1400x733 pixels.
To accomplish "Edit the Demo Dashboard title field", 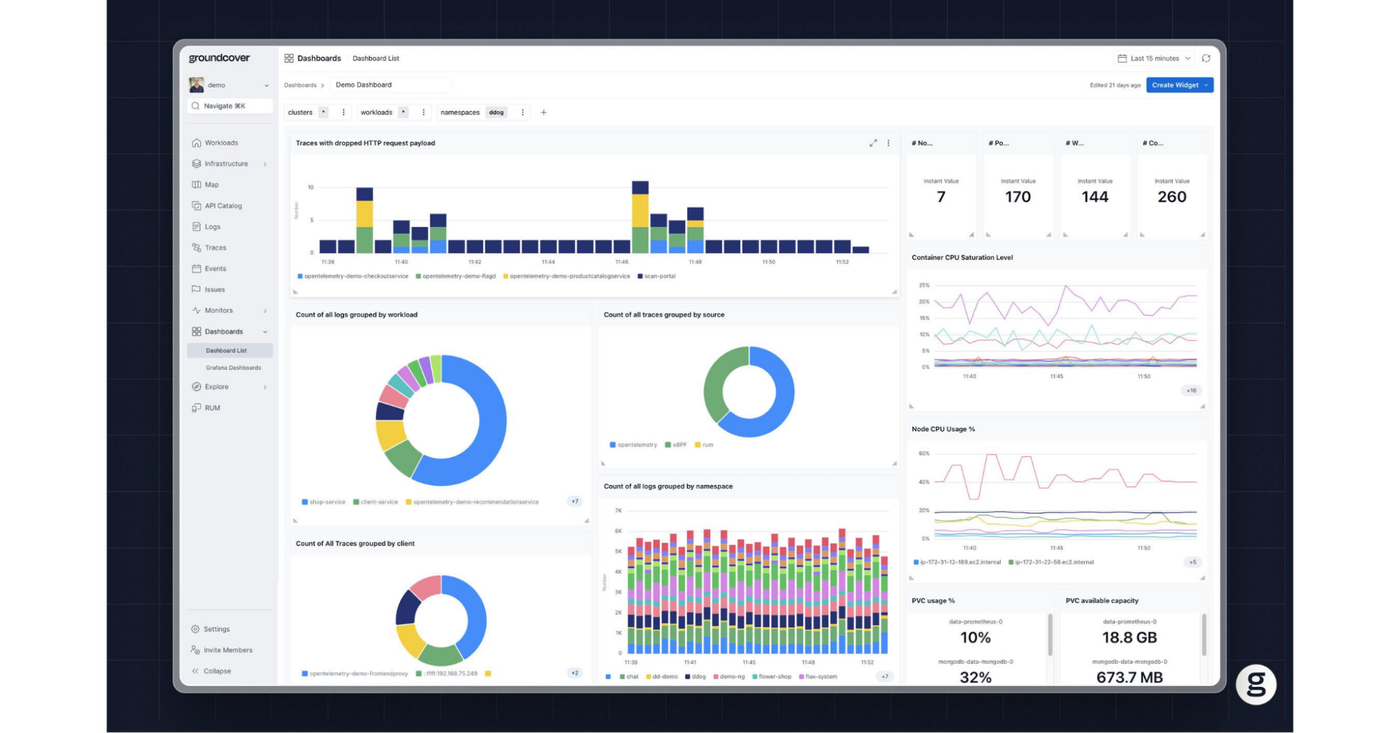I will pos(391,85).
